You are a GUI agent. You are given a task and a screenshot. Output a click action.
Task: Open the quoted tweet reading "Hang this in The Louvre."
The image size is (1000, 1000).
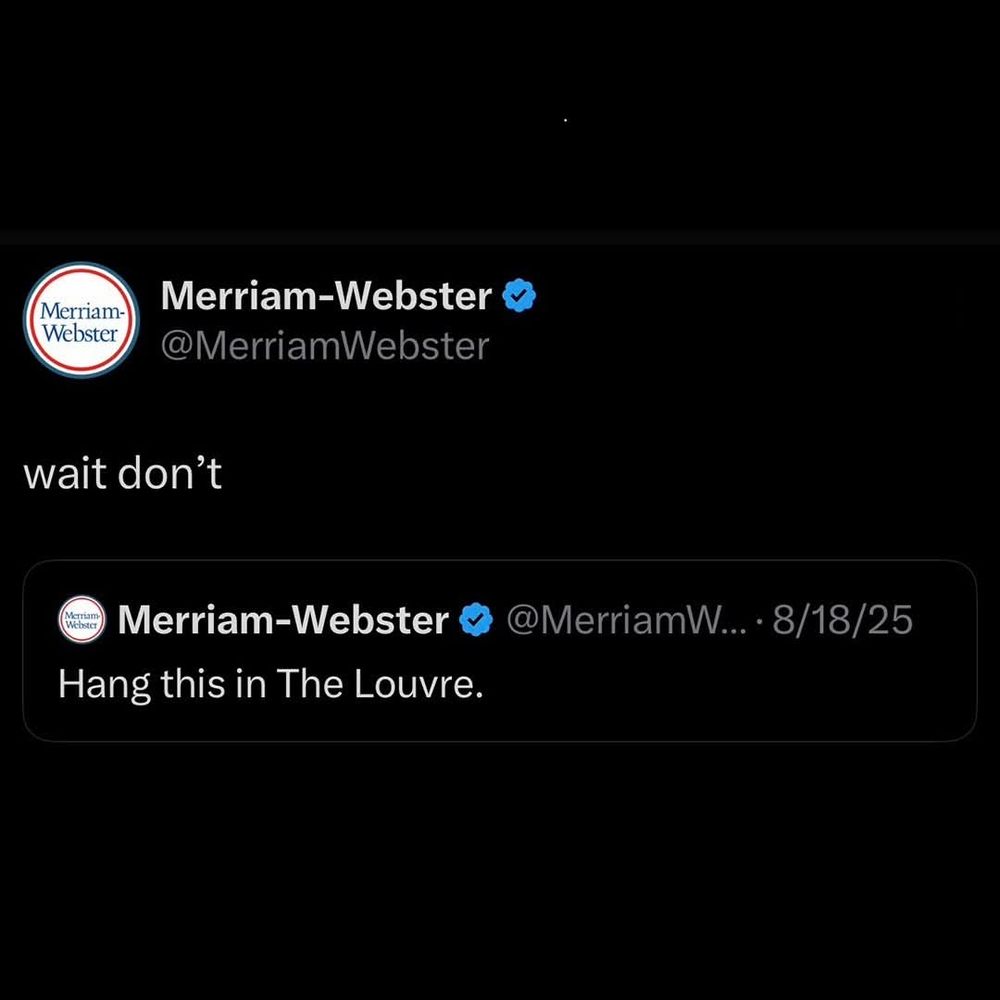[x=500, y=651]
